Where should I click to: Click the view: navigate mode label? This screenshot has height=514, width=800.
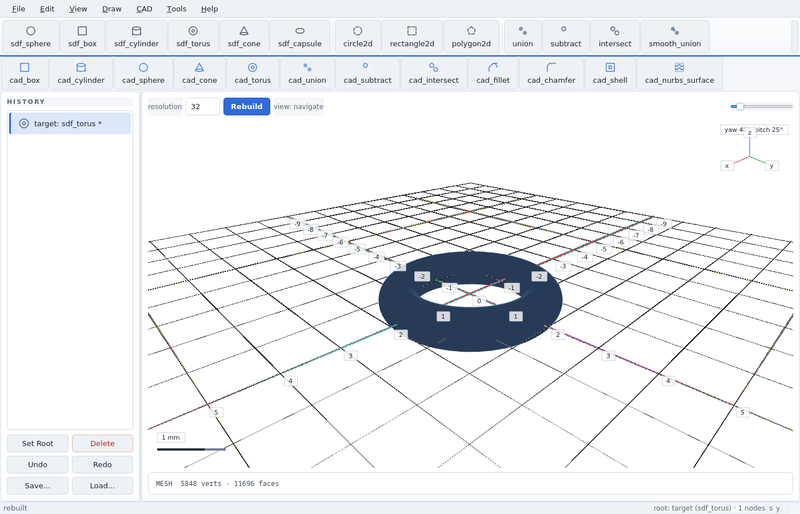click(298, 107)
